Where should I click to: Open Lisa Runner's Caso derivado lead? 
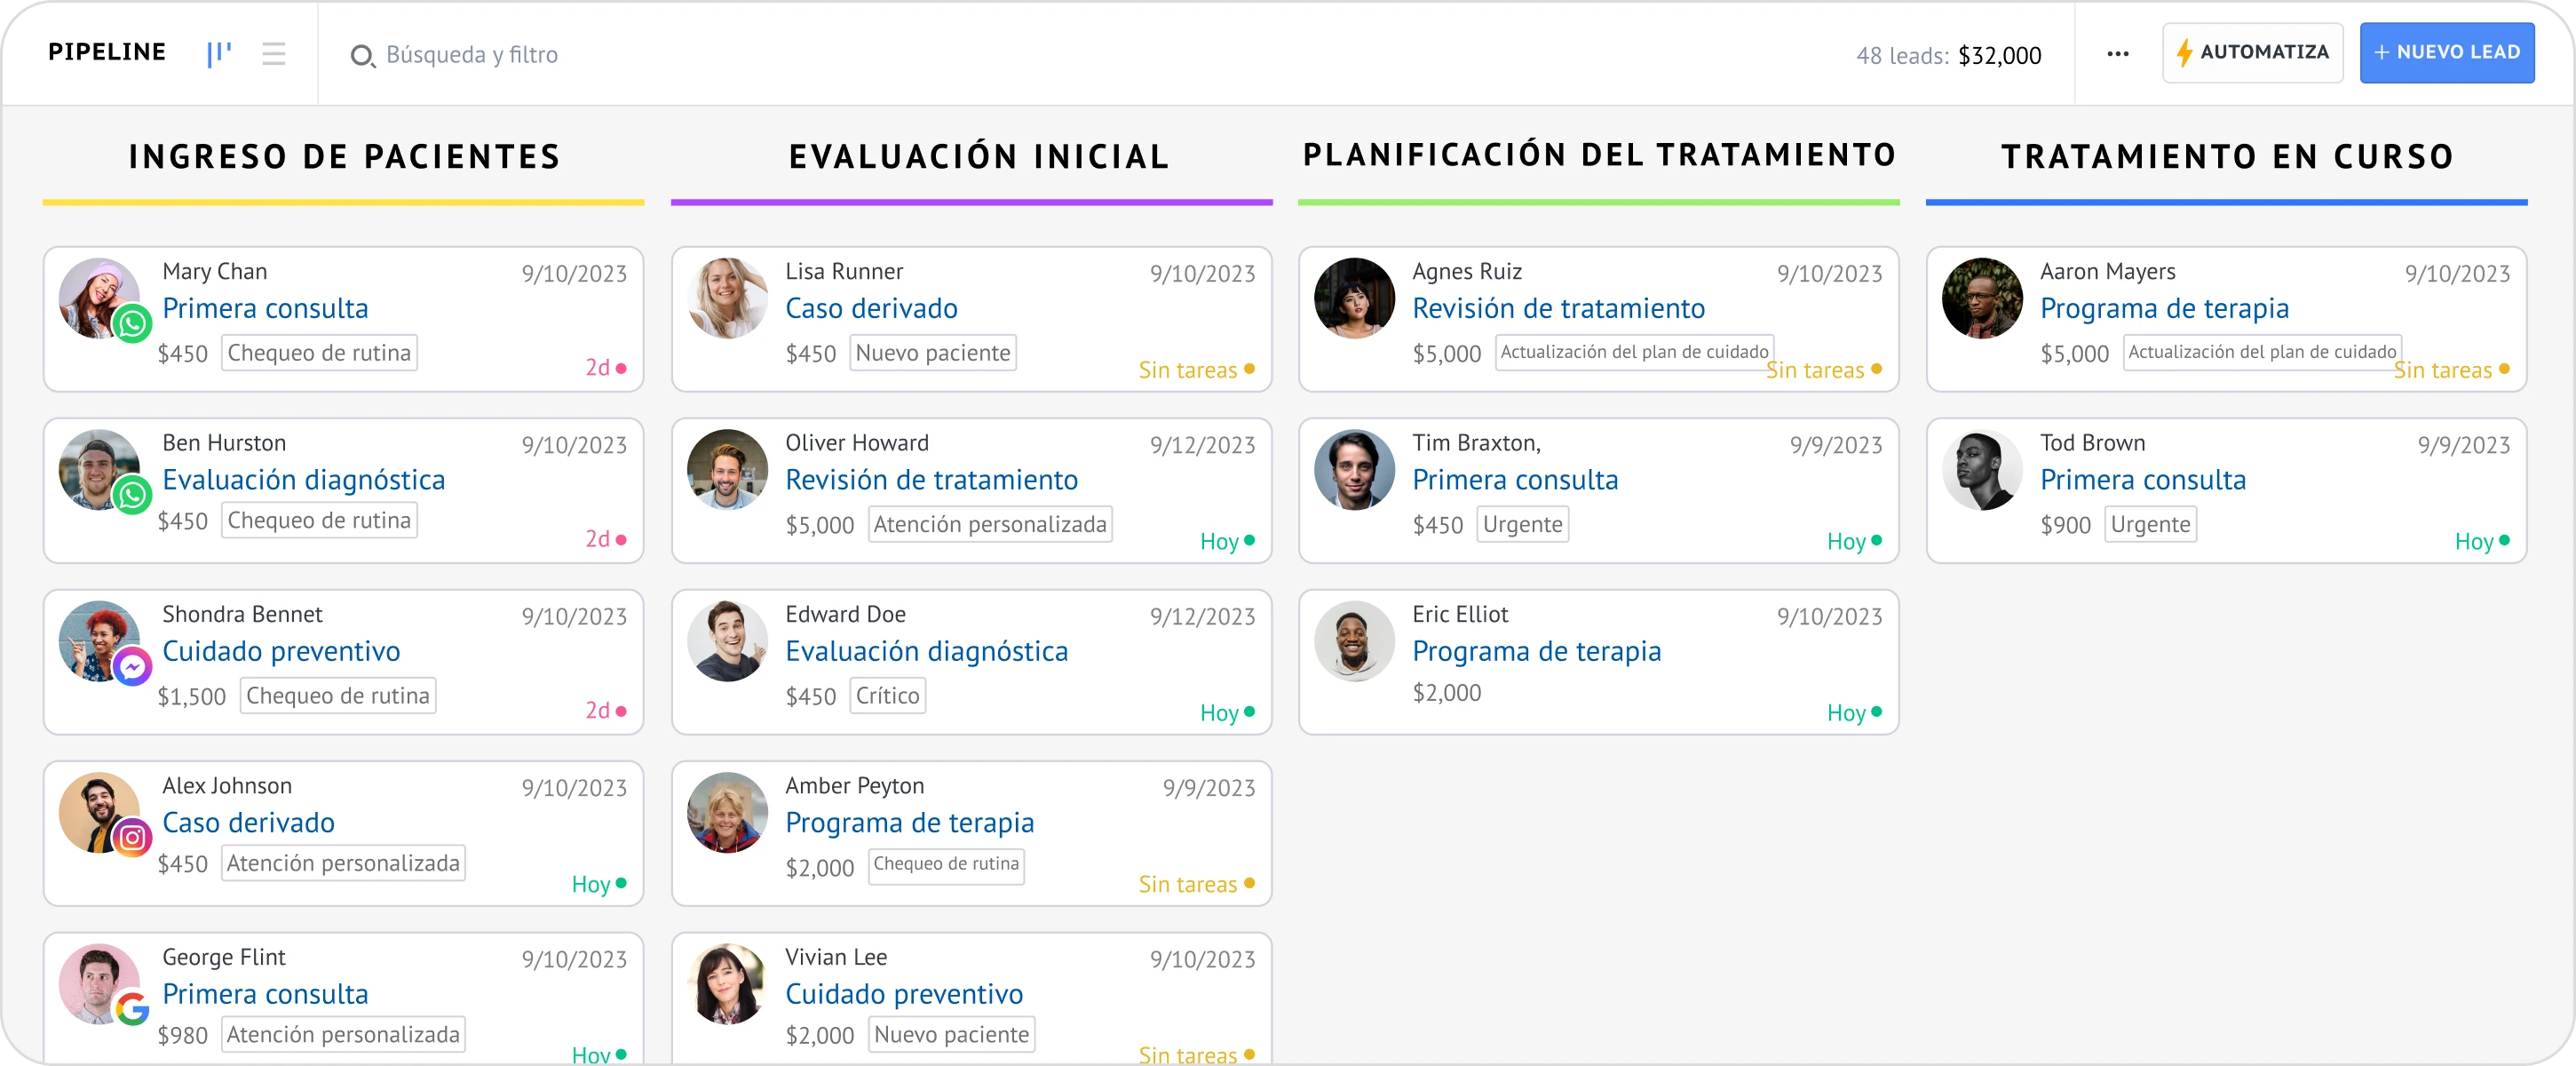click(871, 309)
